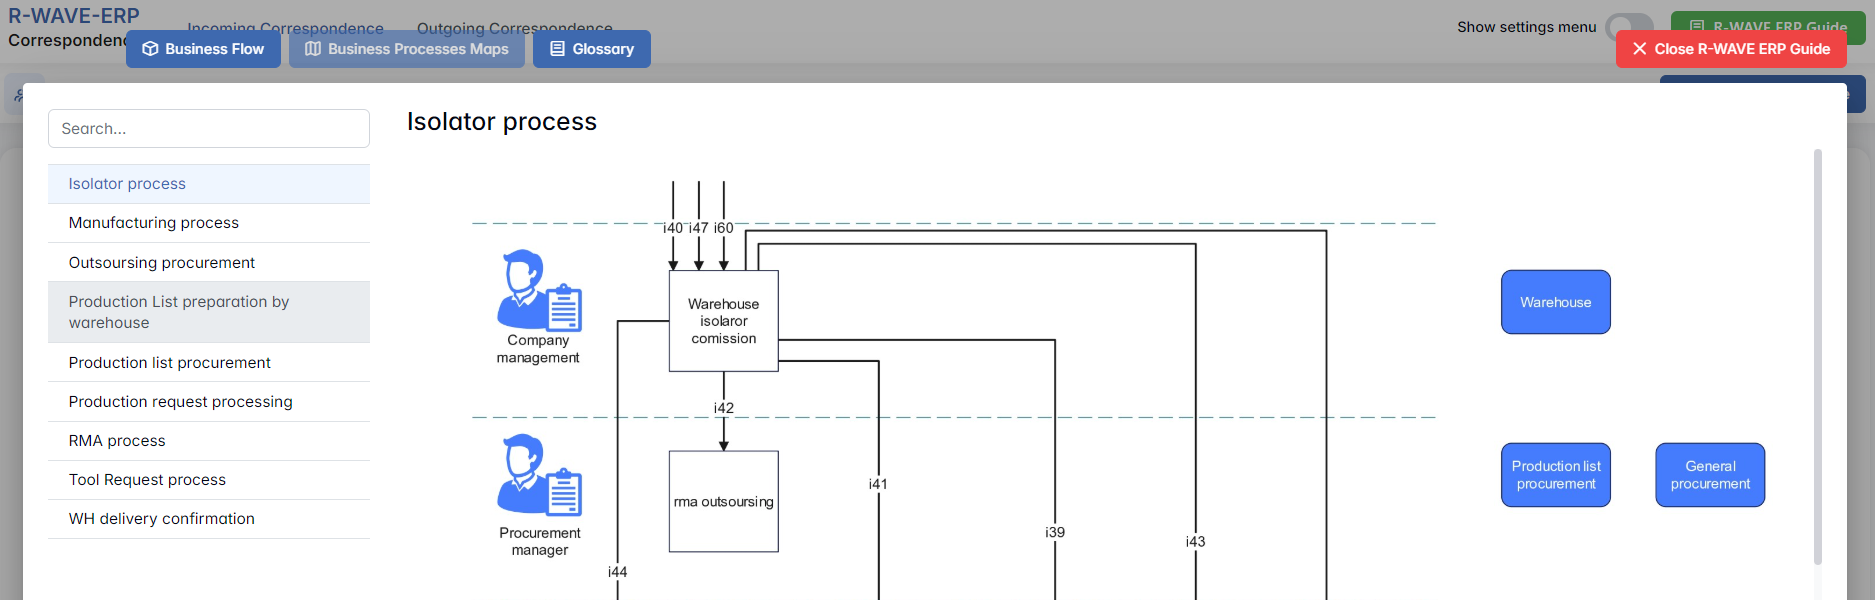
Task: Click the blue Warehouse button
Action: [x=1555, y=302]
